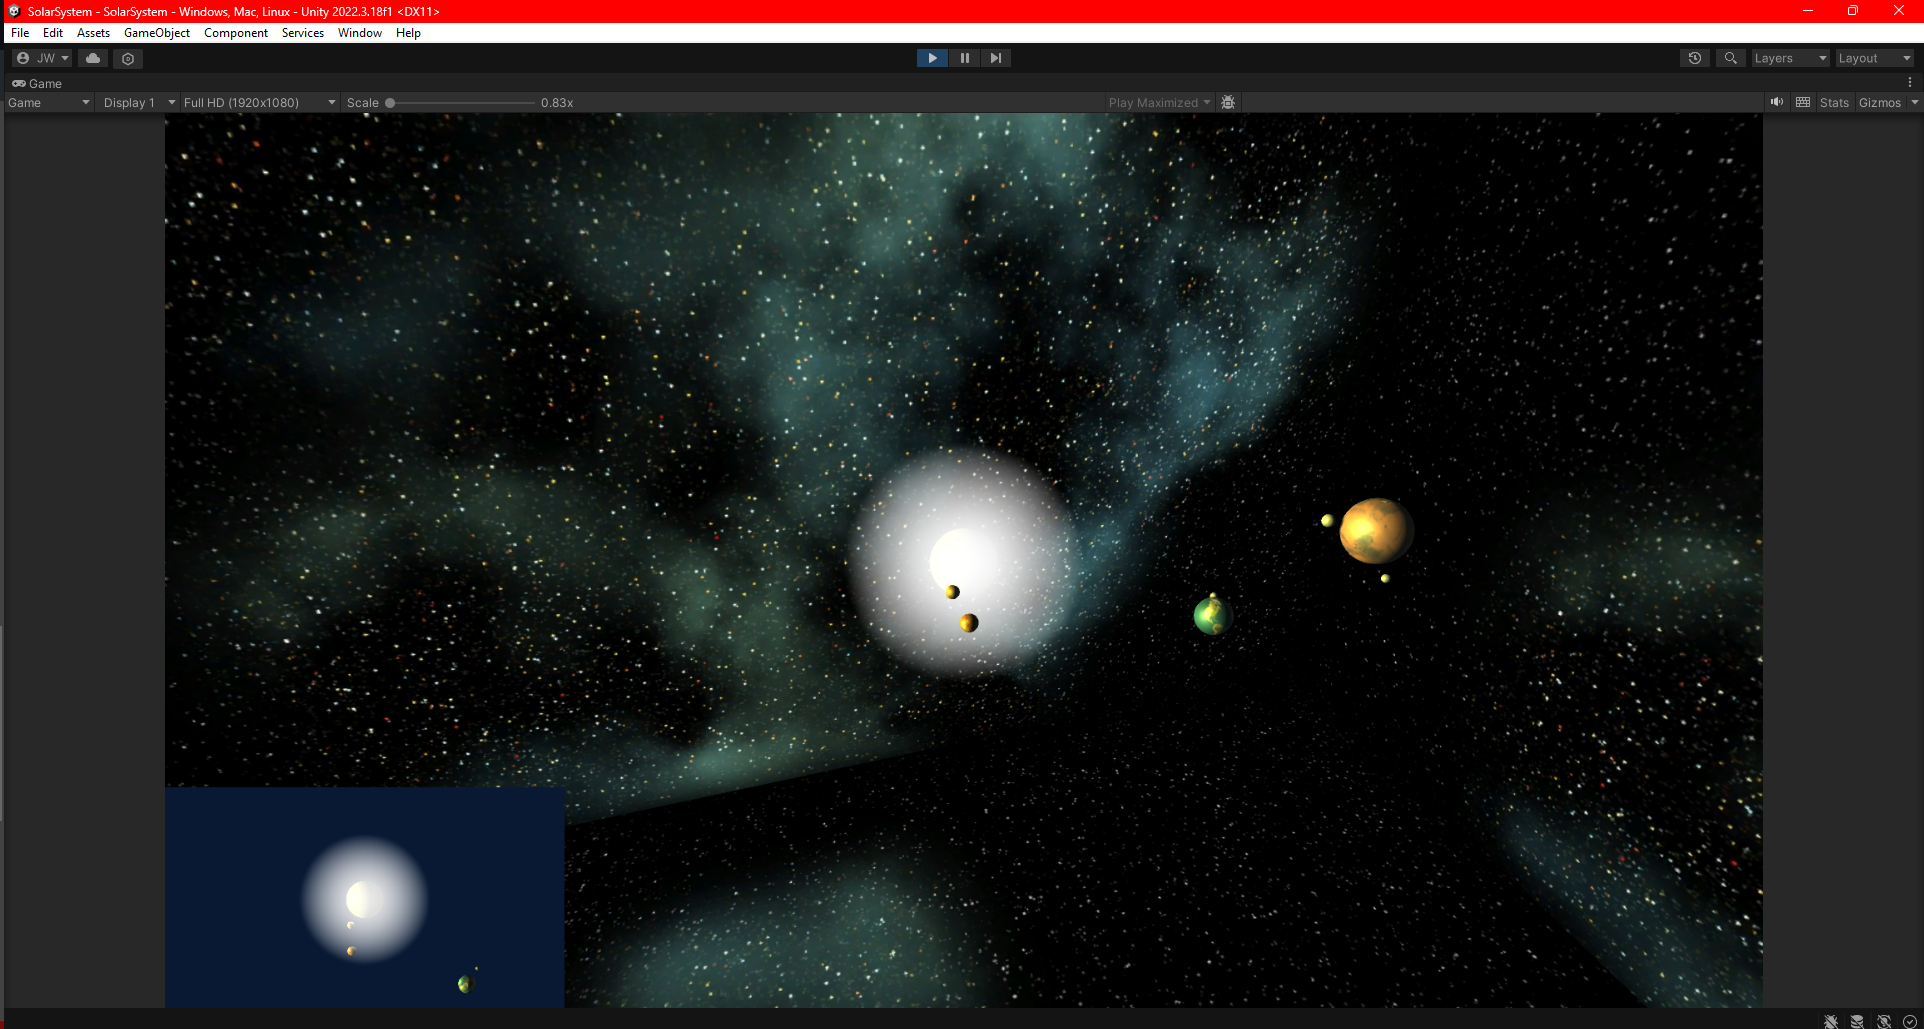Click the Unity logo in title bar

13,11
